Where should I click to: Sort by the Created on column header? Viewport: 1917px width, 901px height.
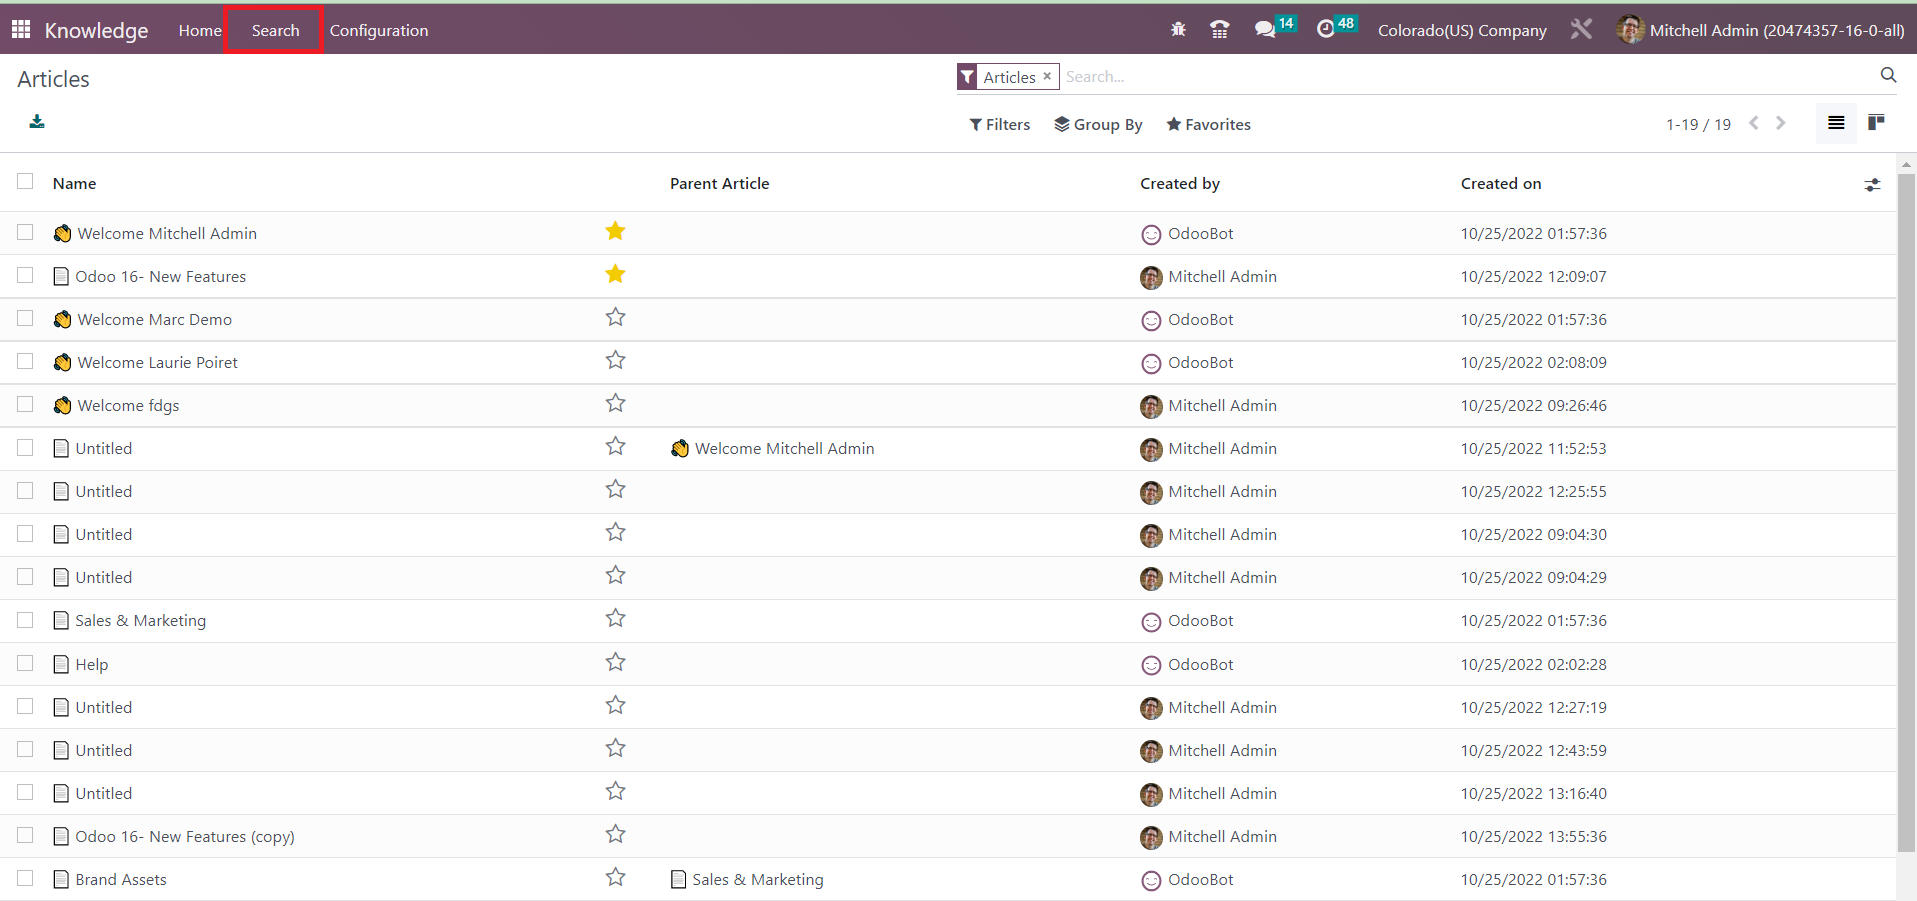click(1501, 183)
